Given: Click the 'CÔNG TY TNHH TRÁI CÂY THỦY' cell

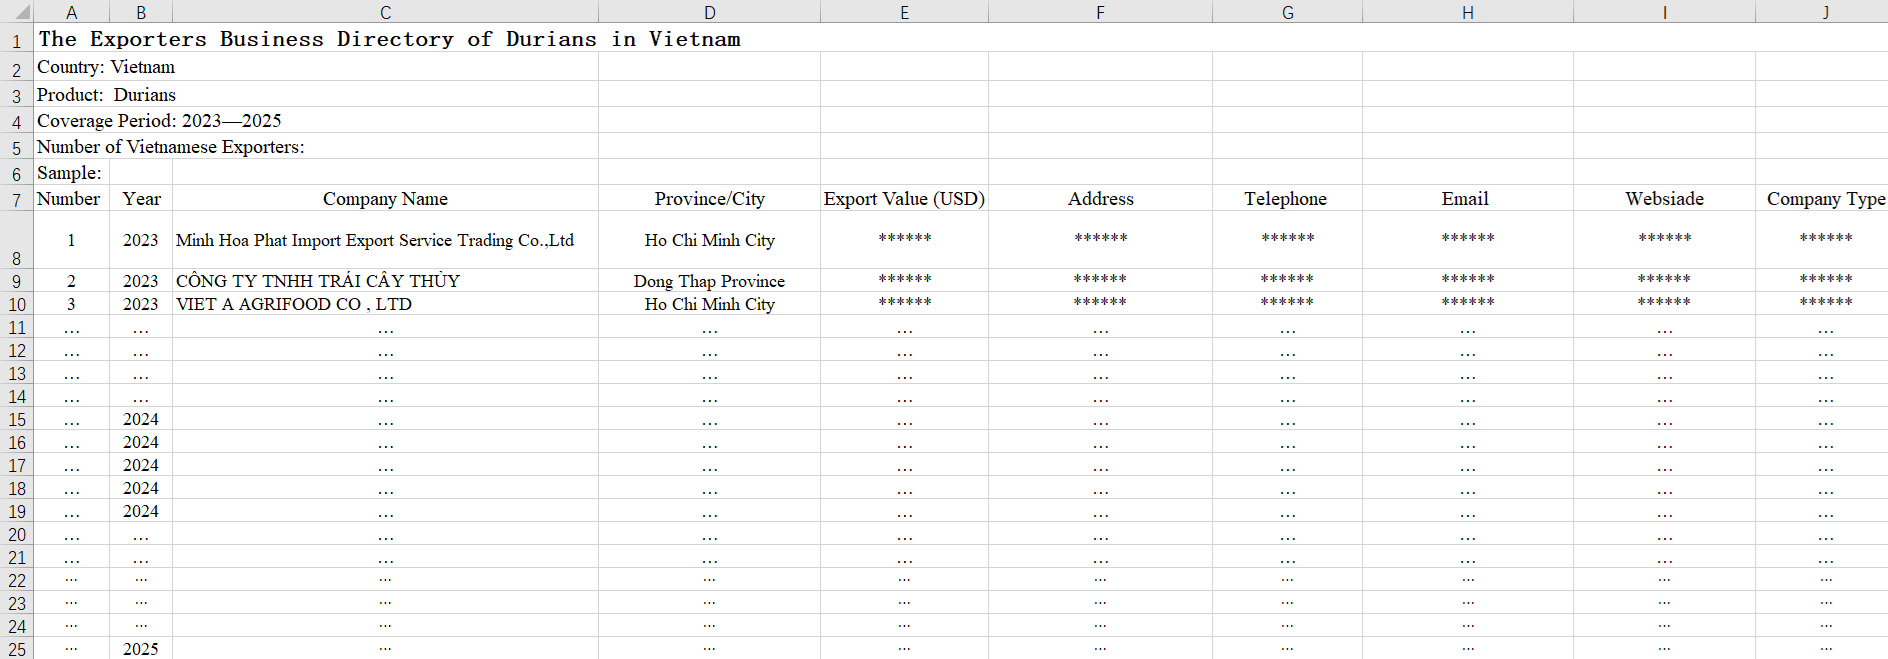Looking at the screenshot, I should click(x=318, y=281).
